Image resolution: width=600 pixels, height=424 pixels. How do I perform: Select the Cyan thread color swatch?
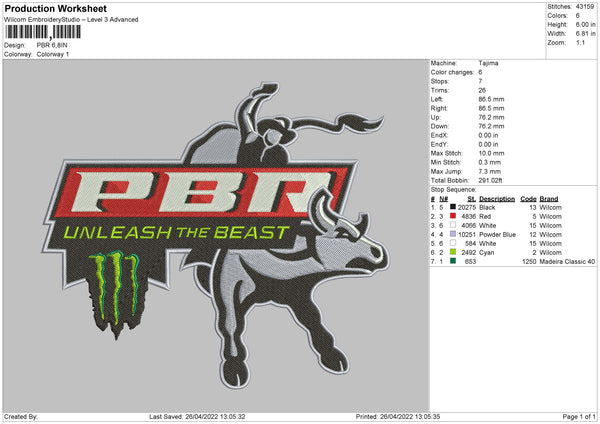tap(453, 252)
